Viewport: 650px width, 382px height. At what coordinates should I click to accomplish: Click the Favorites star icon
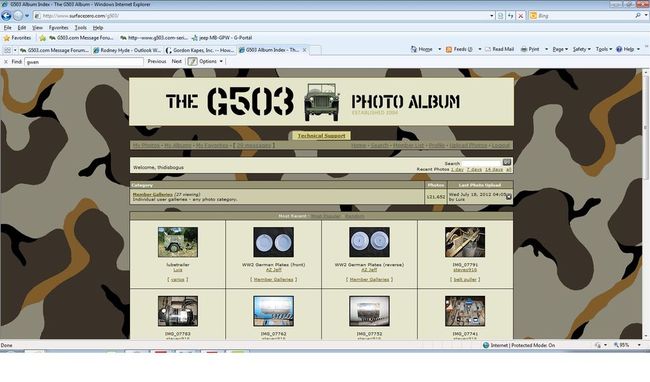click(7, 38)
